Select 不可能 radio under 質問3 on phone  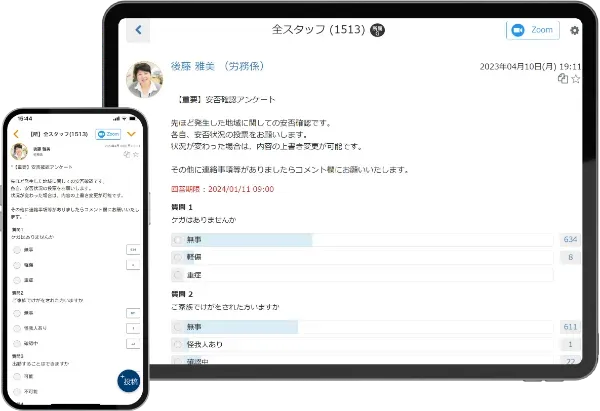(x=17, y=391)
